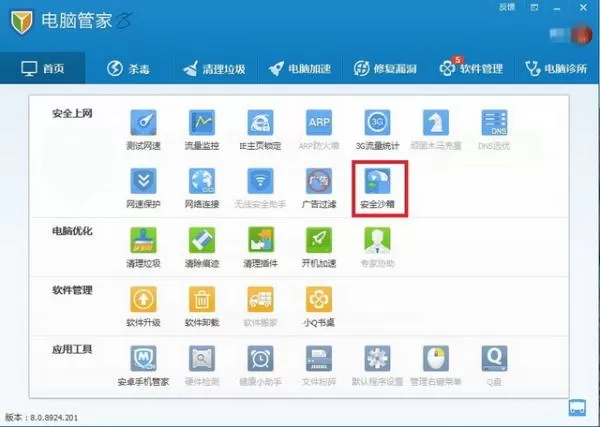Viewport: 600px width, 427px height.
Task: Open the ARP防火墙 tool
Action: pos(319,123)
